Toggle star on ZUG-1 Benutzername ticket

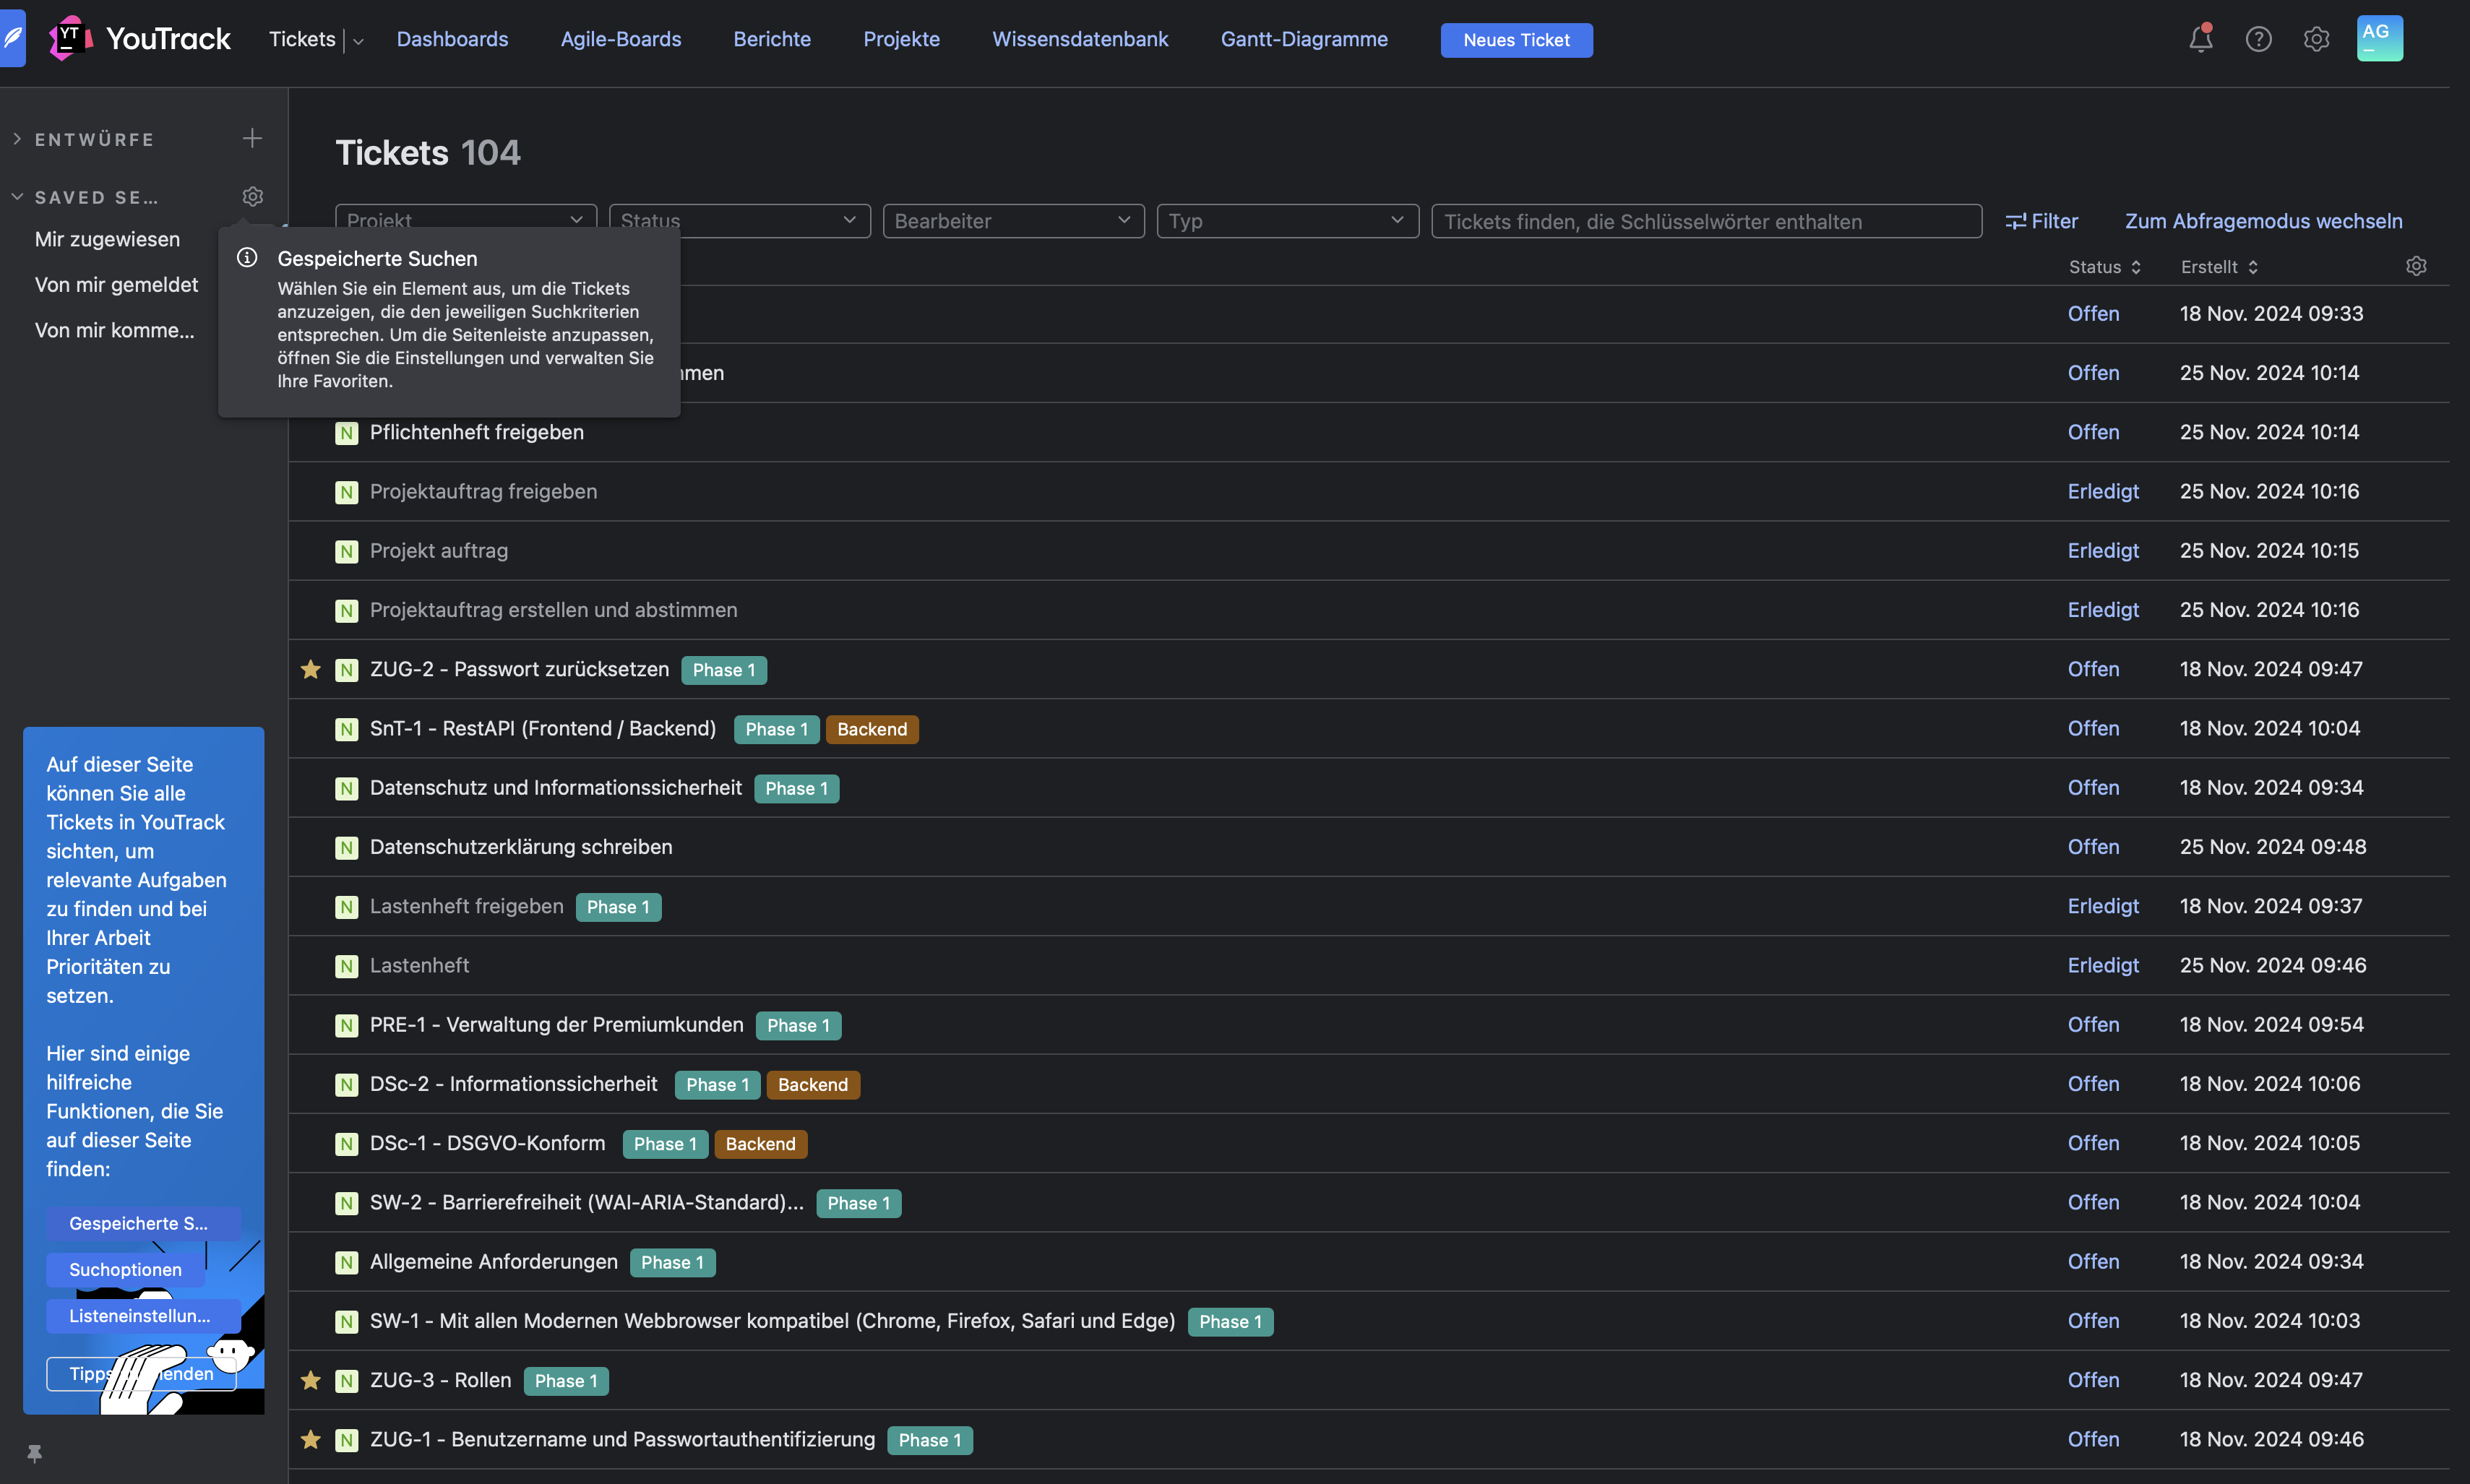(x=311, y=1439)
